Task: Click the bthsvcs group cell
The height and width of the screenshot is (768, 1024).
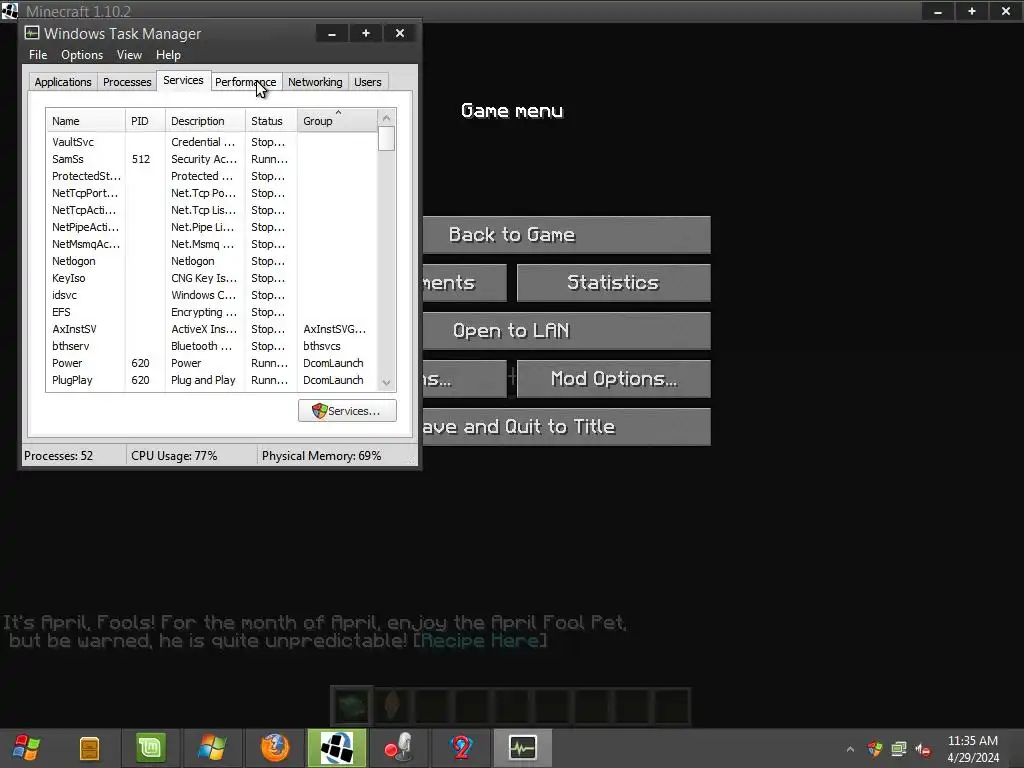Action: coord(322,346)
